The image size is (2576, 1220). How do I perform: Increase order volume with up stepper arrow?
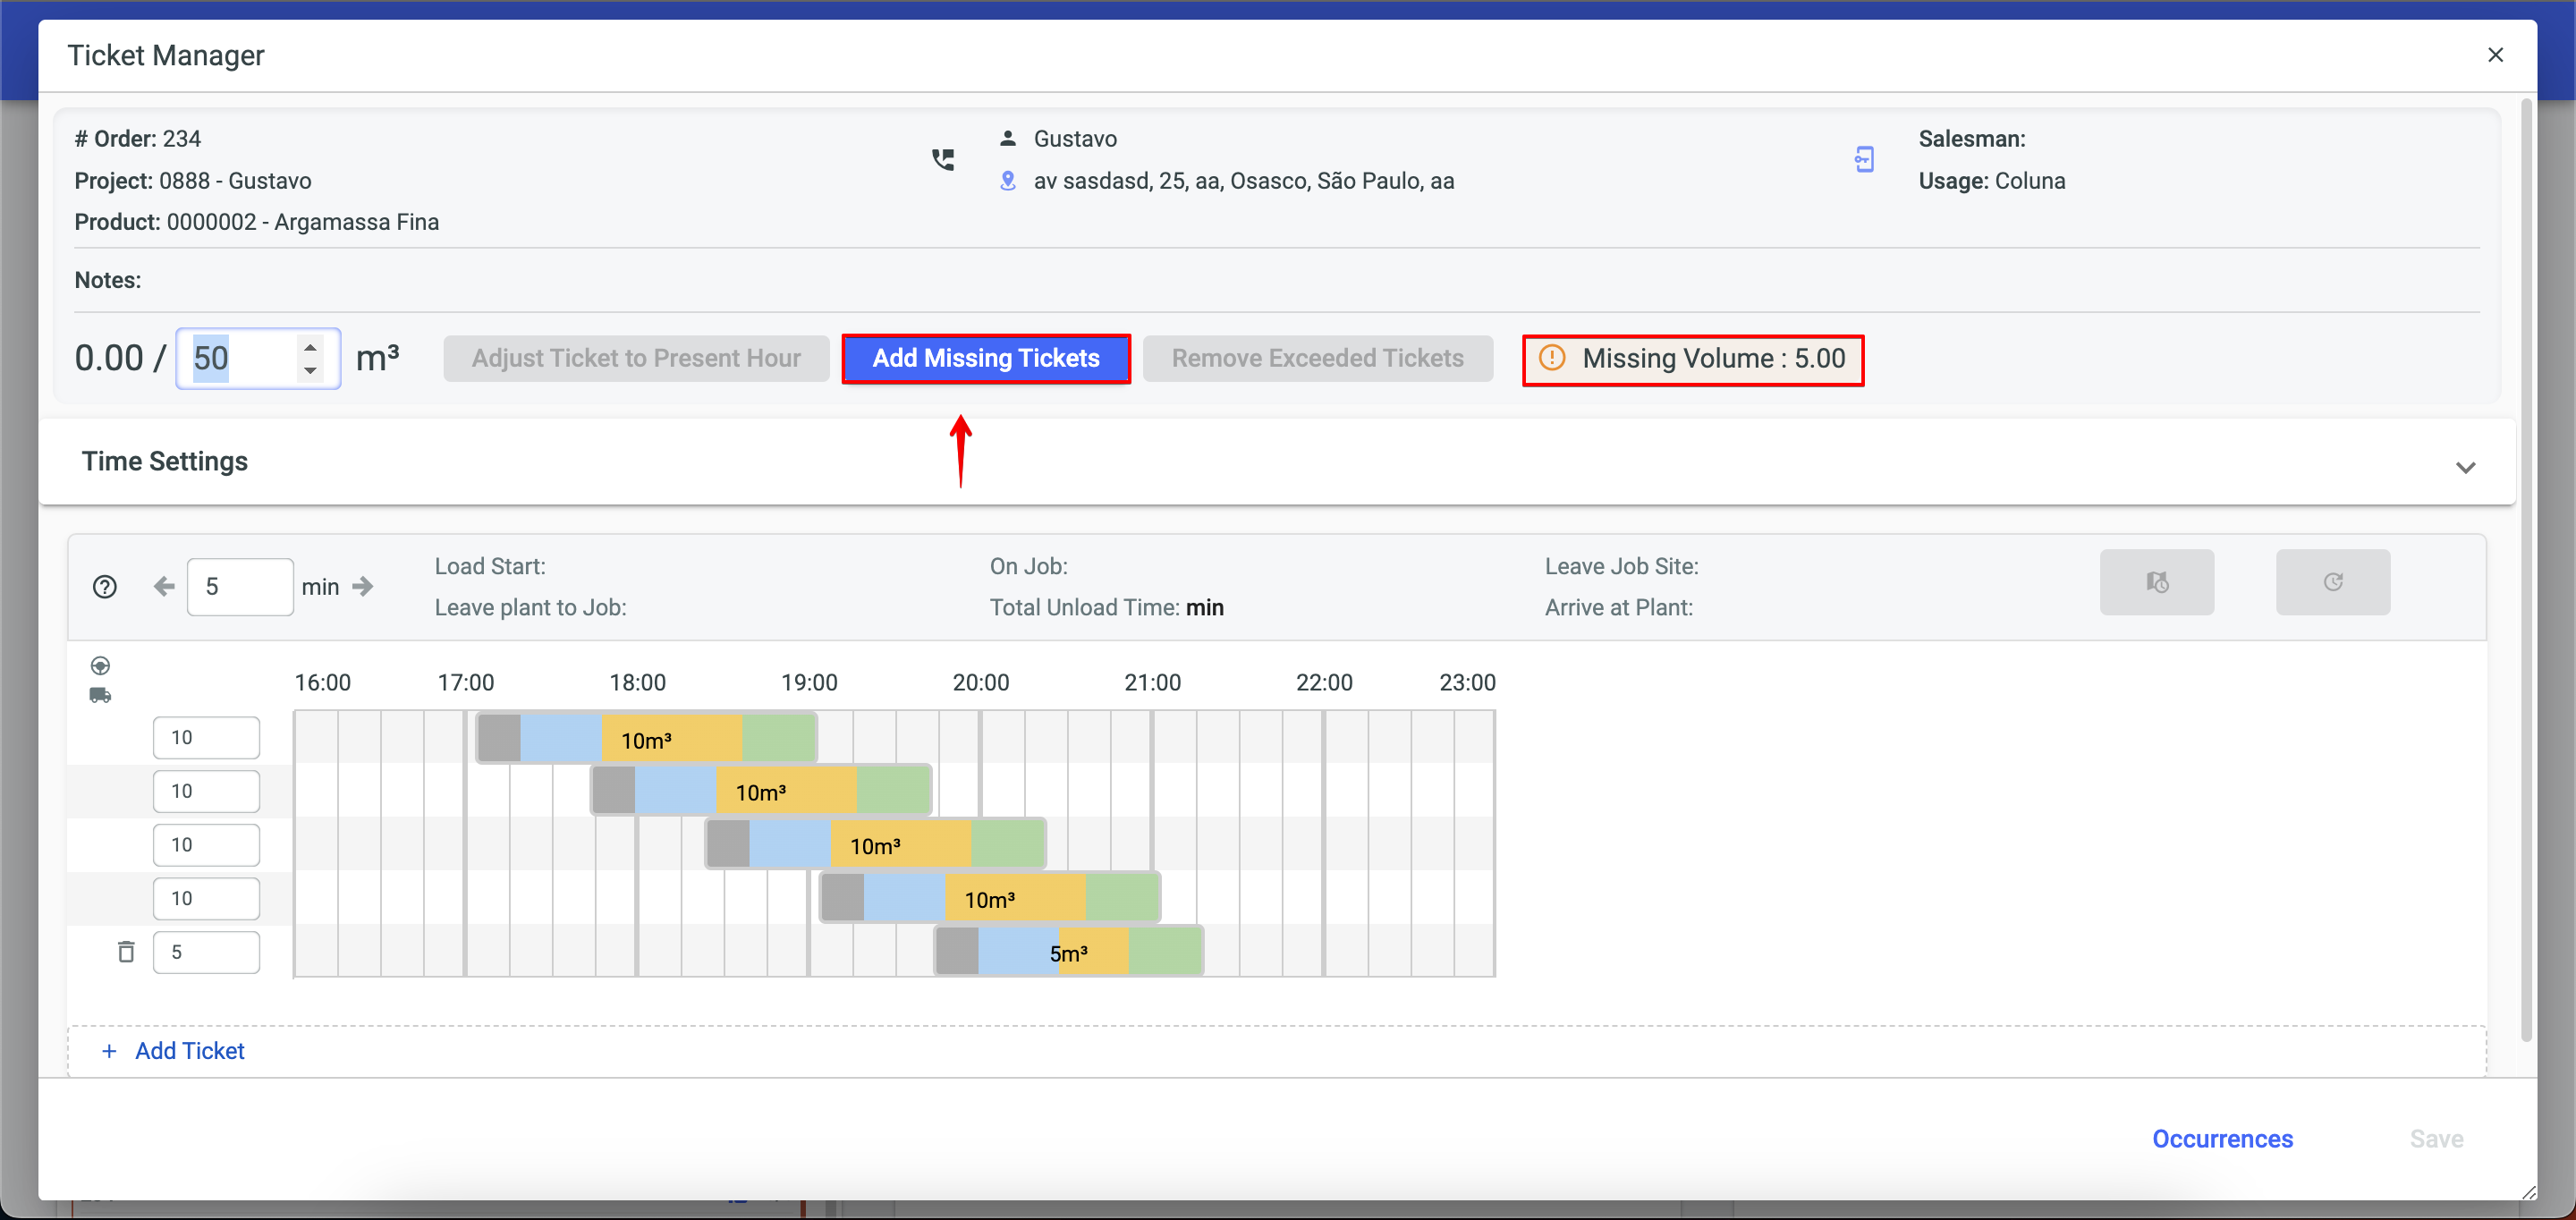pyautogui.click(x=311, y=347)
